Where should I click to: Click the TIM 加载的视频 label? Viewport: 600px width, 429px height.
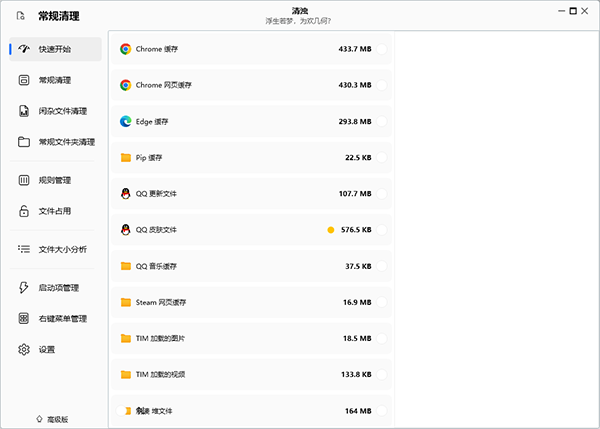(160, 375)
